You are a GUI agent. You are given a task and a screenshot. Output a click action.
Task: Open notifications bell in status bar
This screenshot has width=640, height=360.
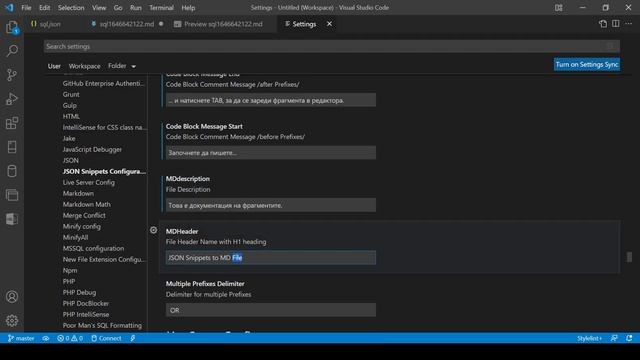[x=629, y=338]
